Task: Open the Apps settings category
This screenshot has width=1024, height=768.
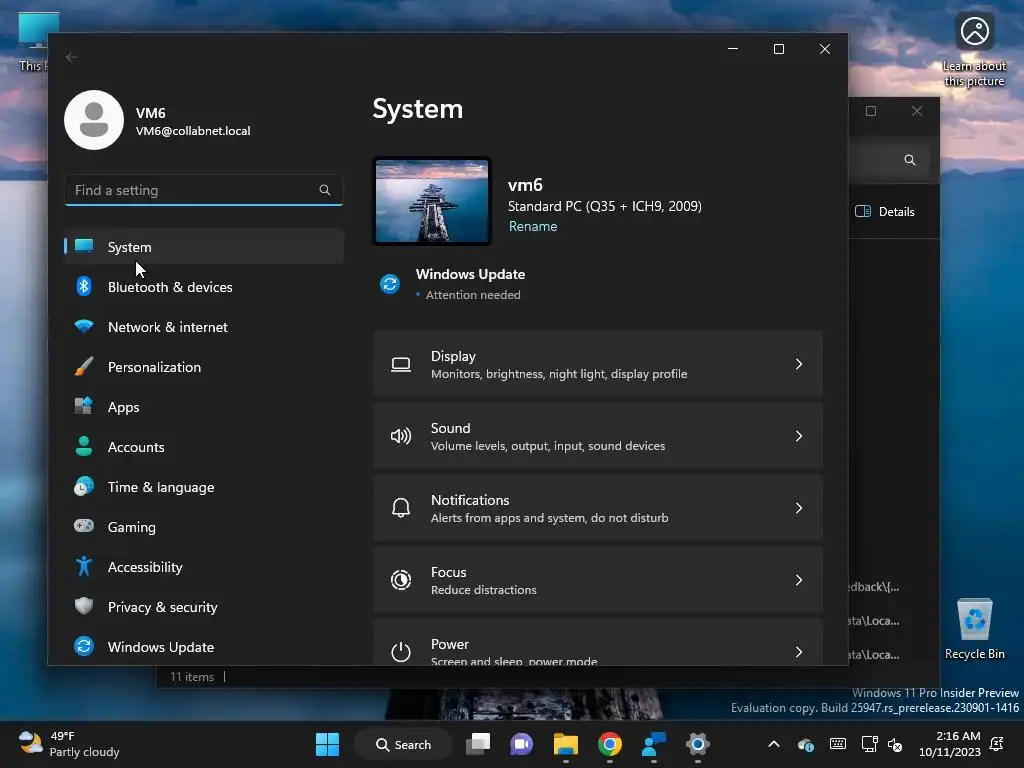Action: [x=204, y=407]
